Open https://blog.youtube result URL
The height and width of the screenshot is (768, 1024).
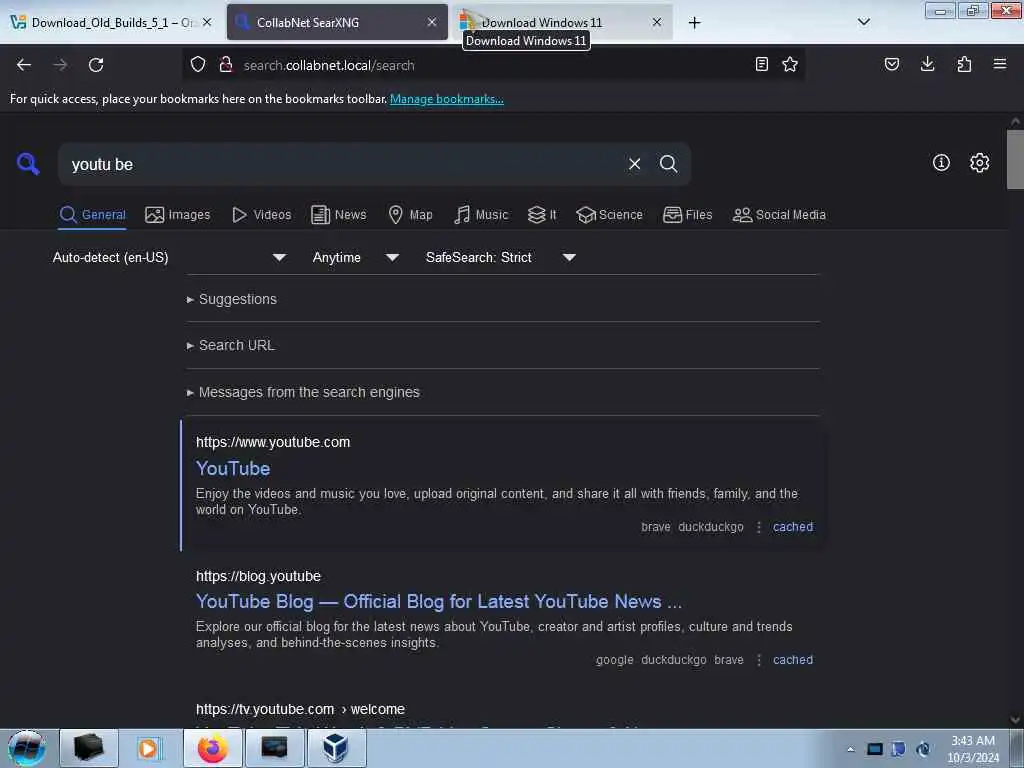click(x=259, y=576)
